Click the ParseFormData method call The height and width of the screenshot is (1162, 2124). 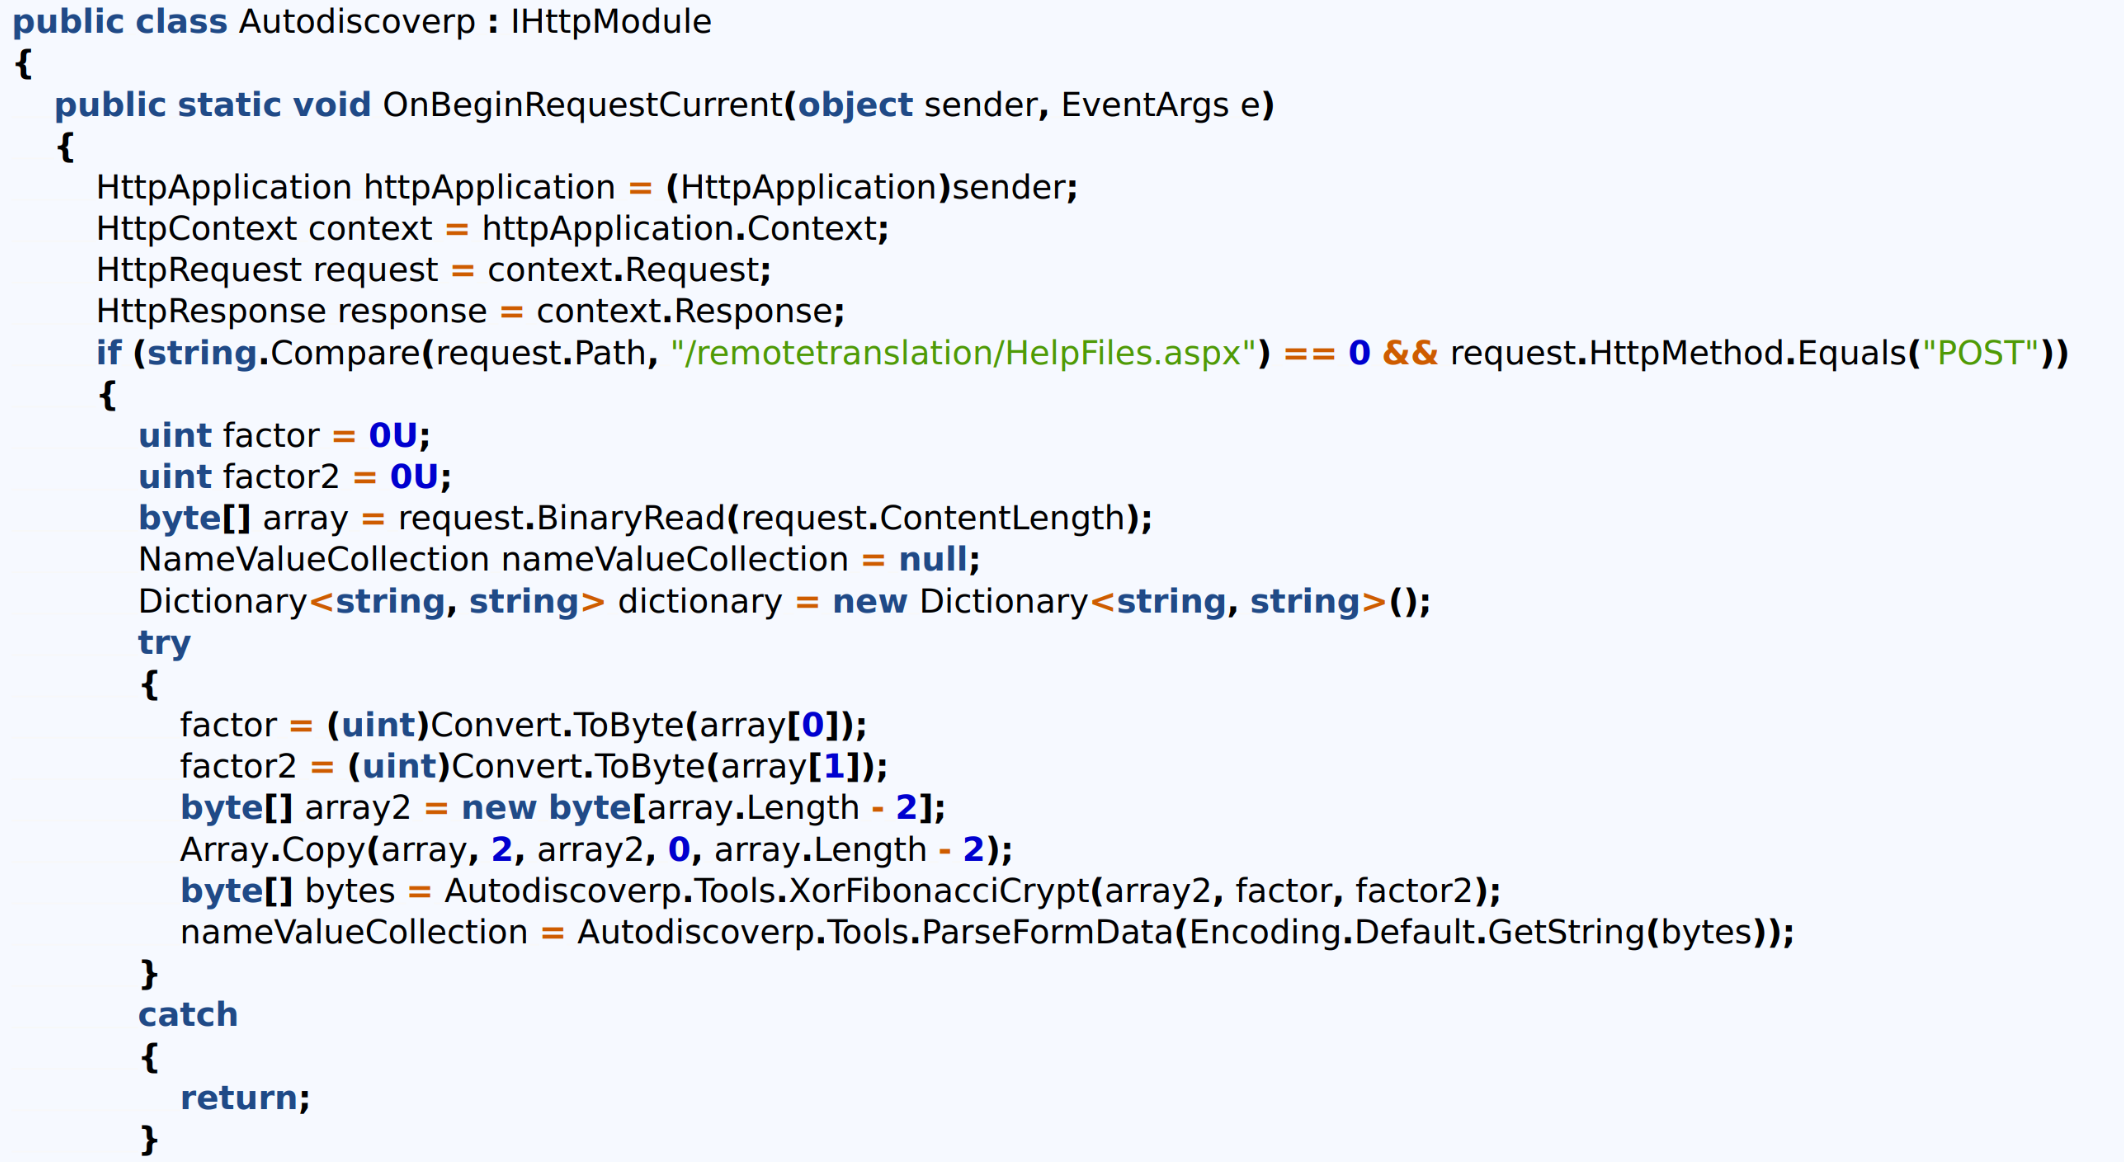click(1046, 932)
